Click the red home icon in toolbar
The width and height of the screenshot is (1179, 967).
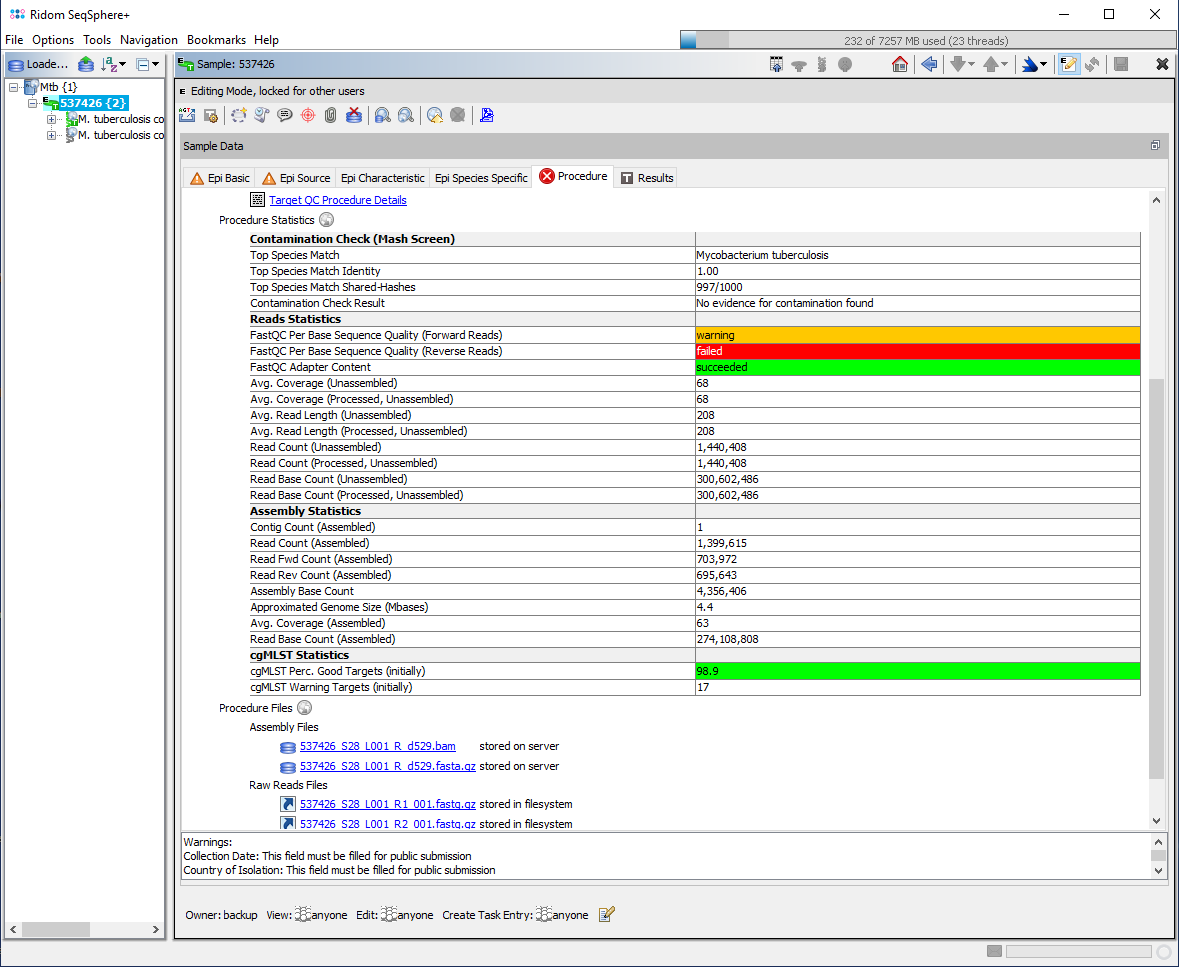(x=899, y=64)
